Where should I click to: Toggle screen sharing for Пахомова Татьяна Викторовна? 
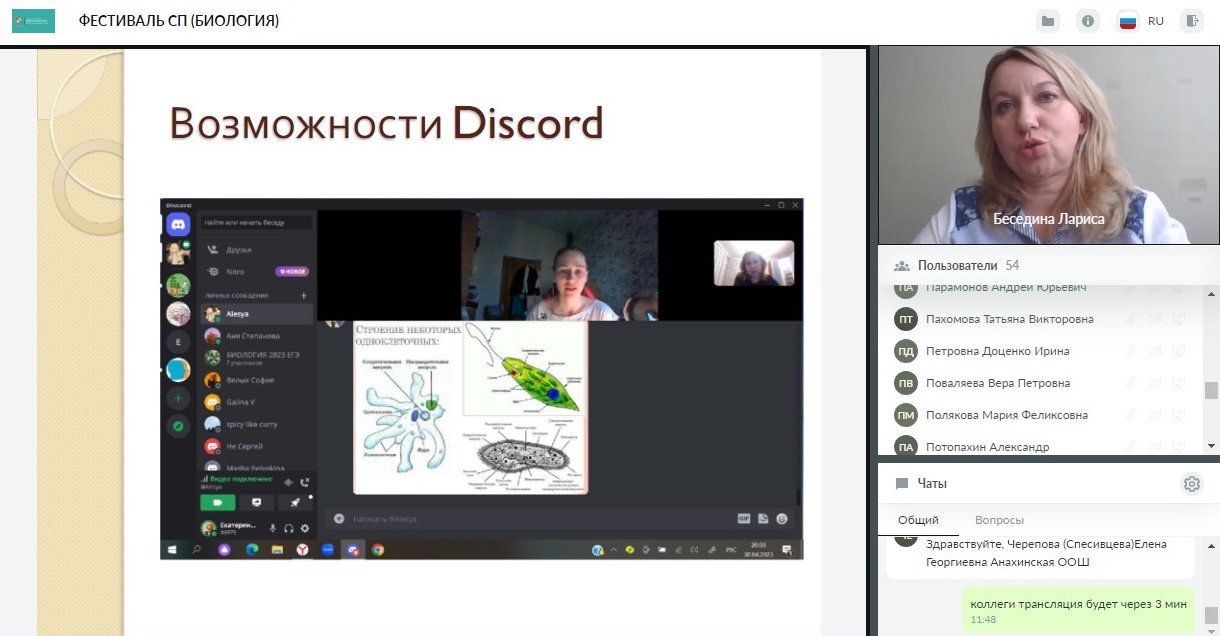coord(1179,319)
